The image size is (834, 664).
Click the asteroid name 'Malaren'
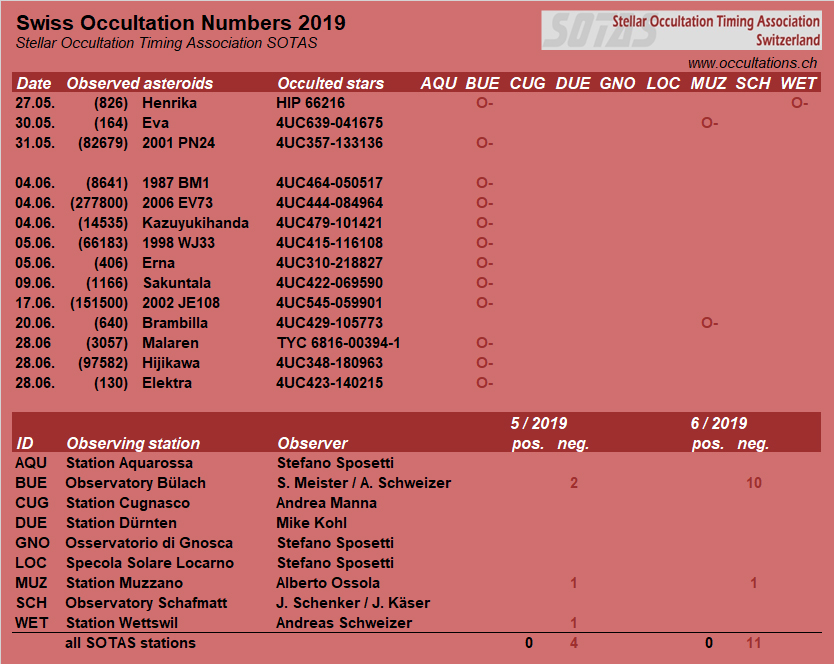[170, 343]
